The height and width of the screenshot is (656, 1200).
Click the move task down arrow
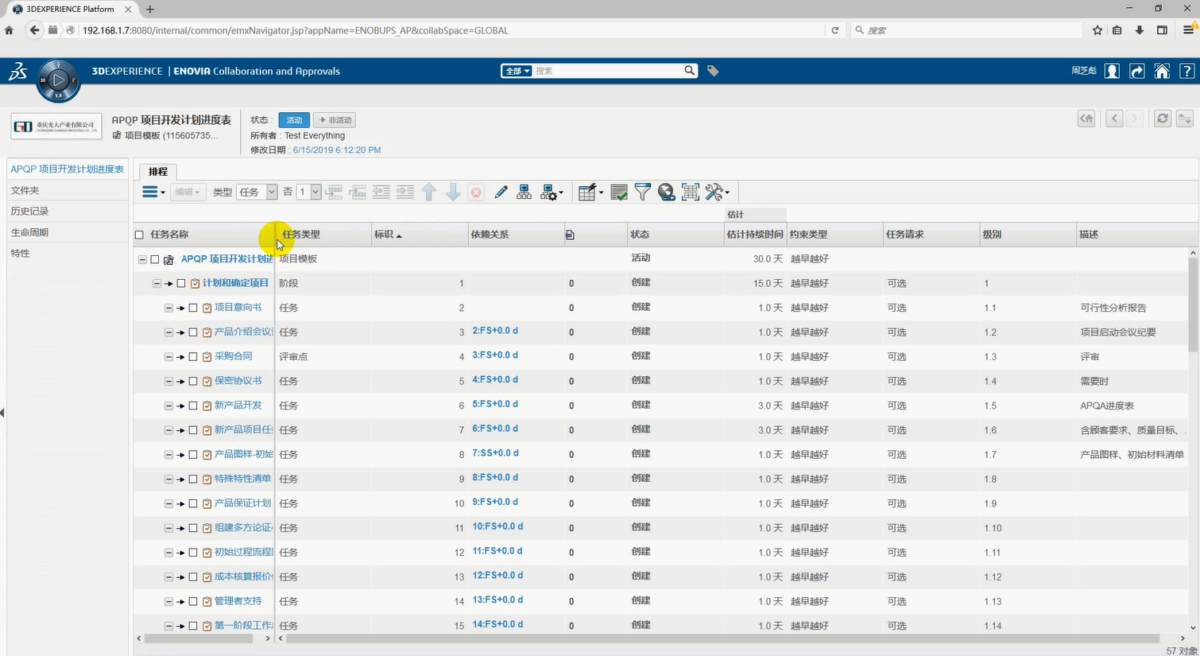pyautogui.click(x=452, y=192)
